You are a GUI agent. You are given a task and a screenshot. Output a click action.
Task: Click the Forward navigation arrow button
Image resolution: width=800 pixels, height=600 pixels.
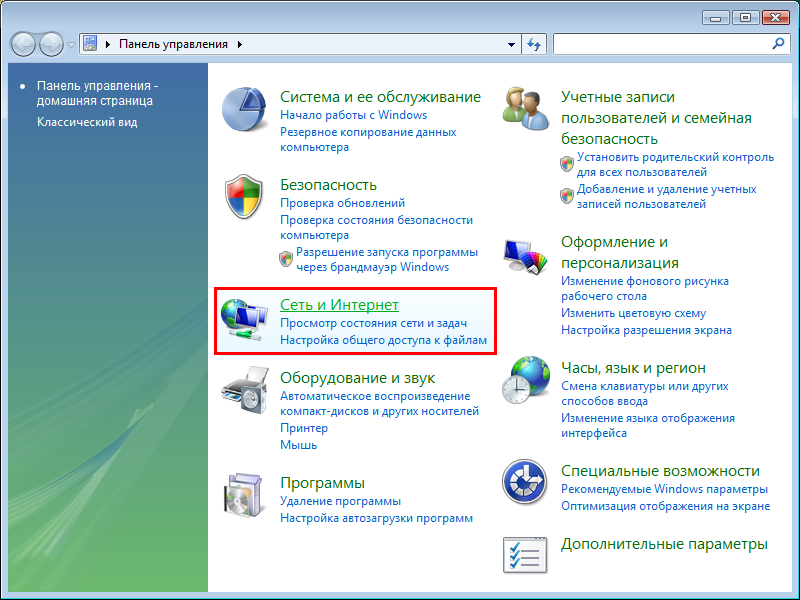(x=52, y=44)
